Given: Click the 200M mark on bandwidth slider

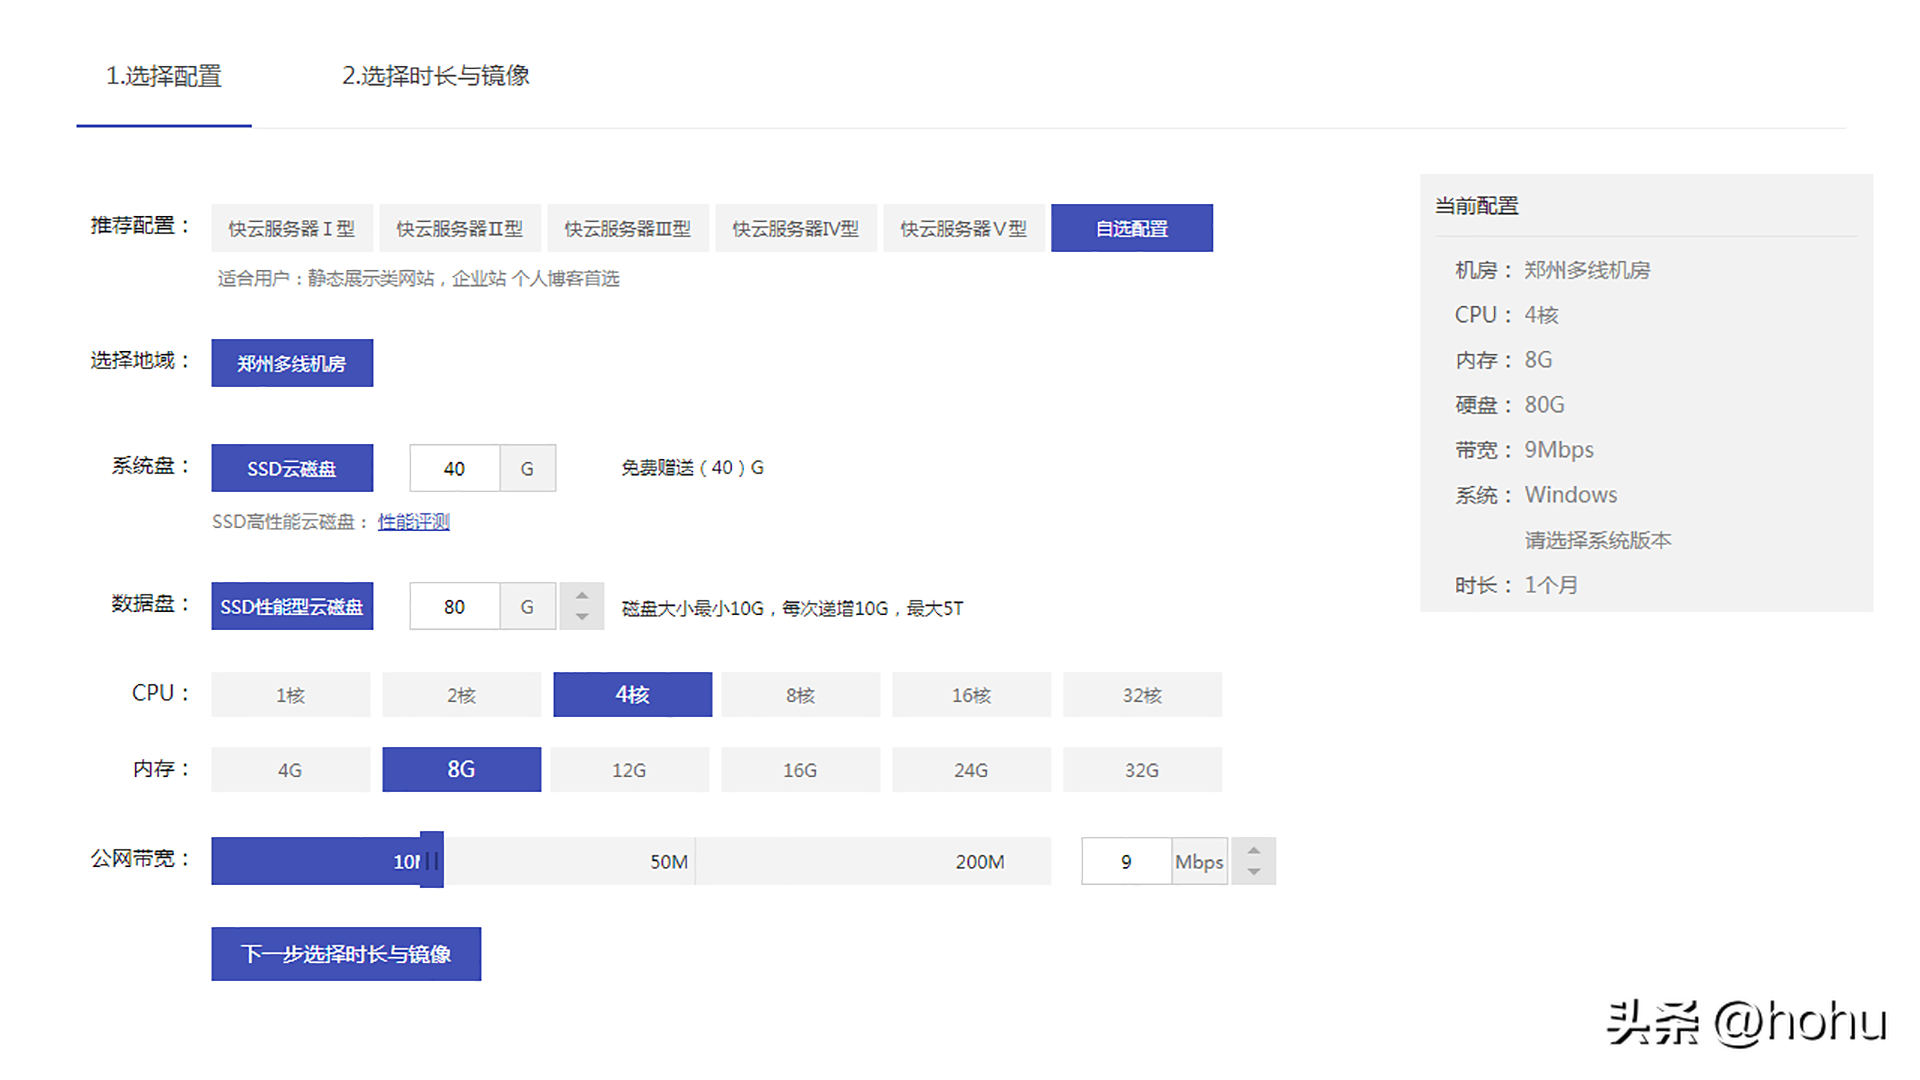Looking at the screenshot, I should pos(980,862).
